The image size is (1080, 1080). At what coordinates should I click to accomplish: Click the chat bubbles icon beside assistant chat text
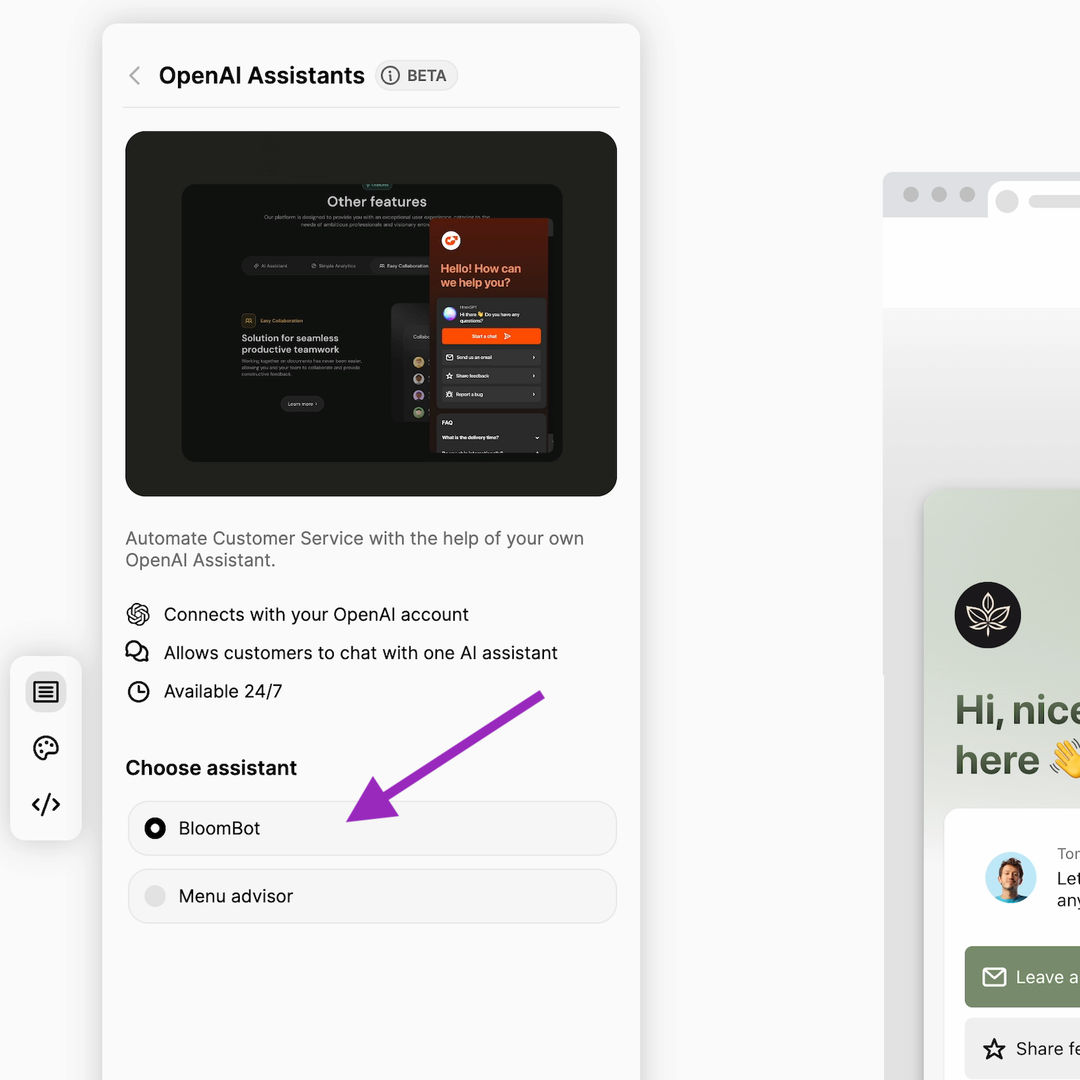coord(138,652)
